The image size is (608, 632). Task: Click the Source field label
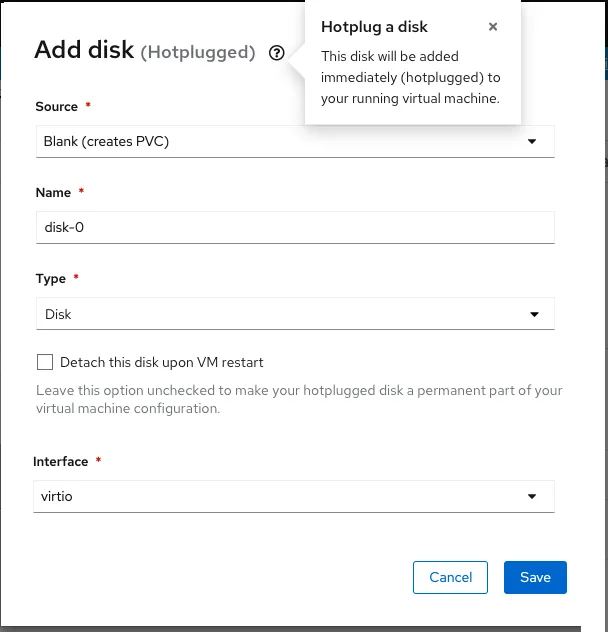[x=56, y=106]
